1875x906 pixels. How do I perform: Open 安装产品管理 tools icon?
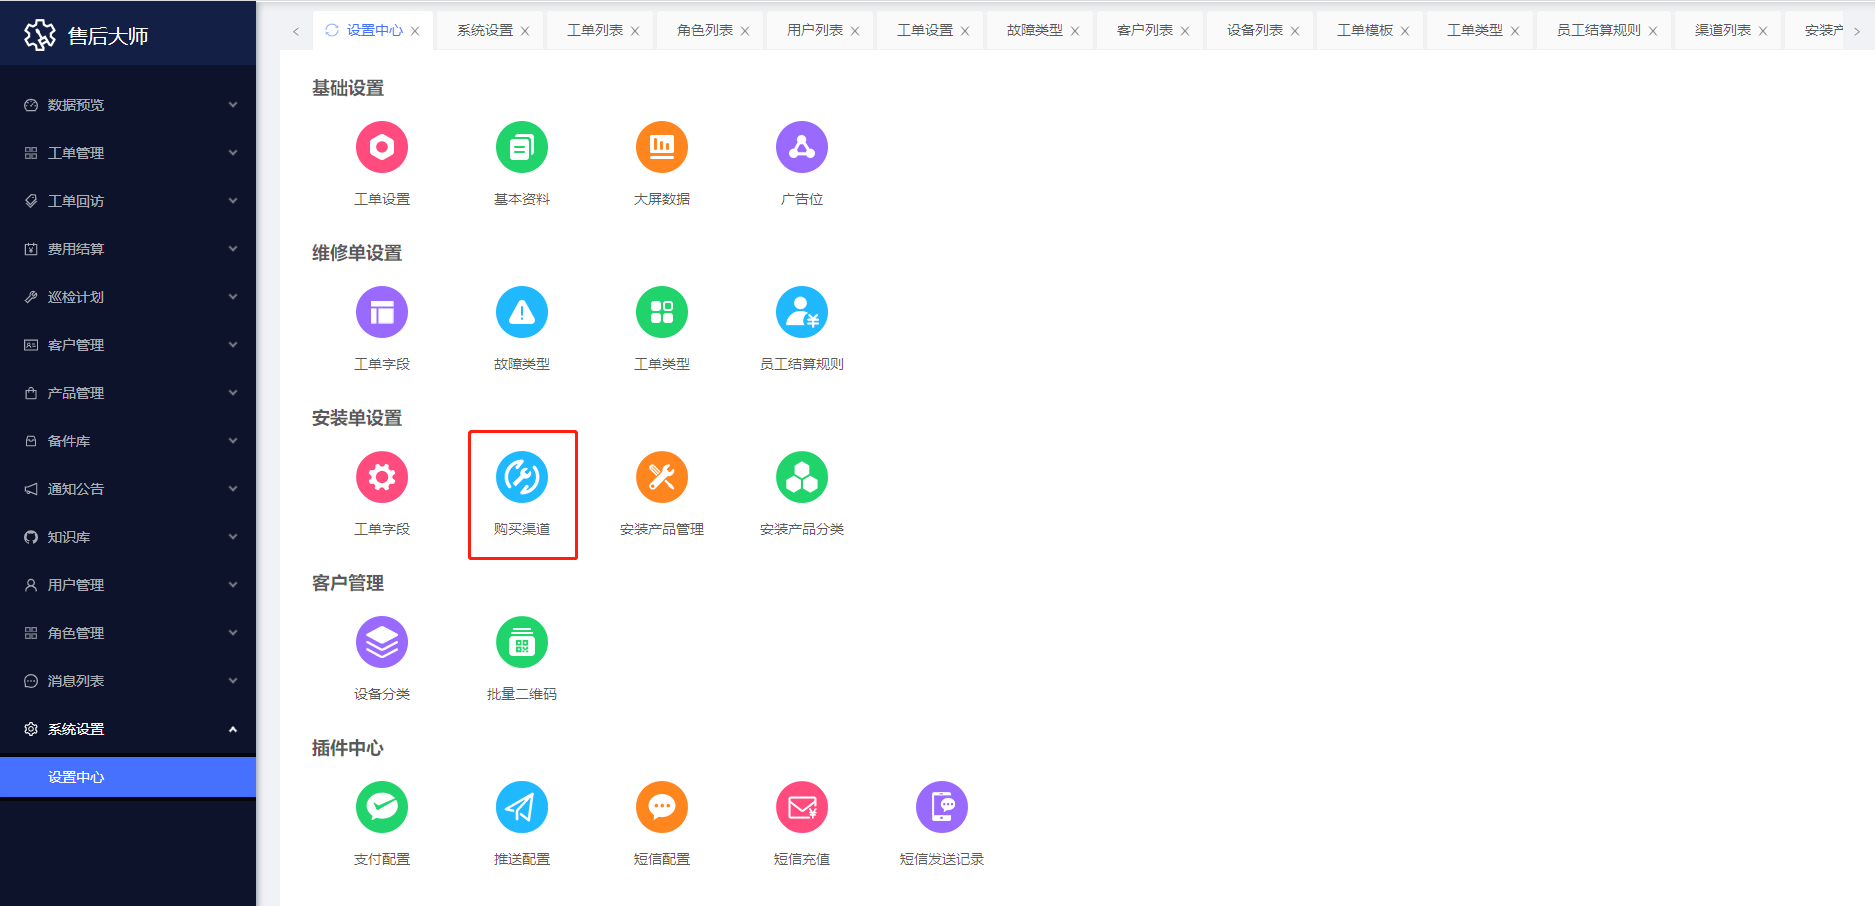click(662, 478)
